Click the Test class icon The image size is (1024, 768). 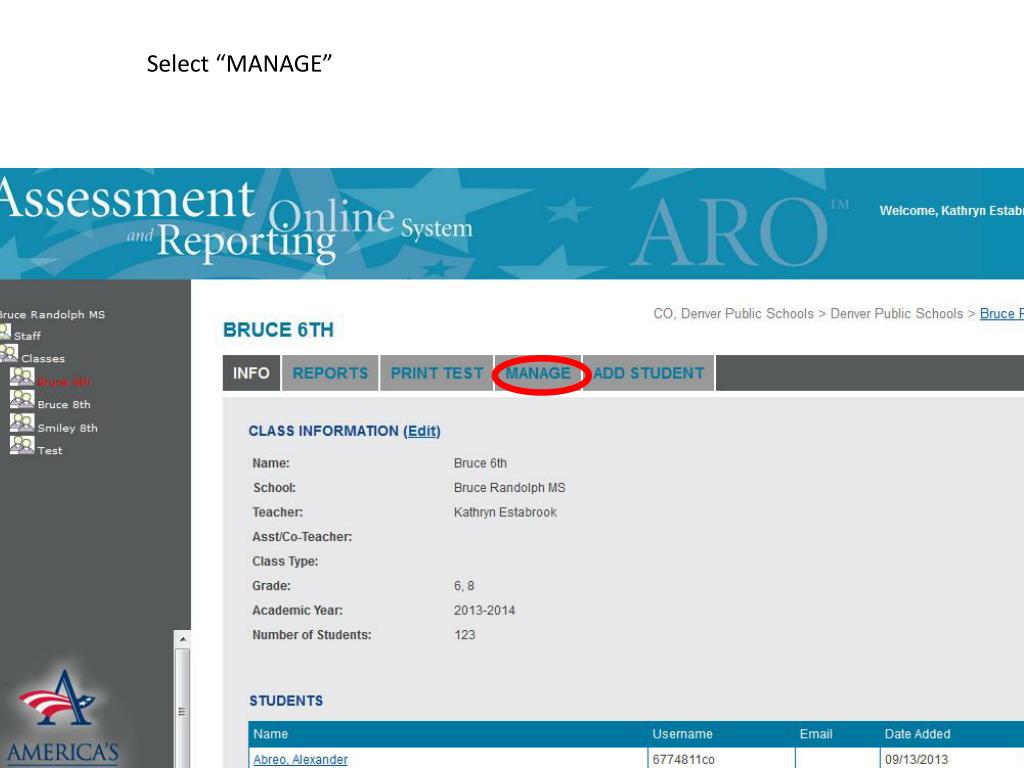22,445
